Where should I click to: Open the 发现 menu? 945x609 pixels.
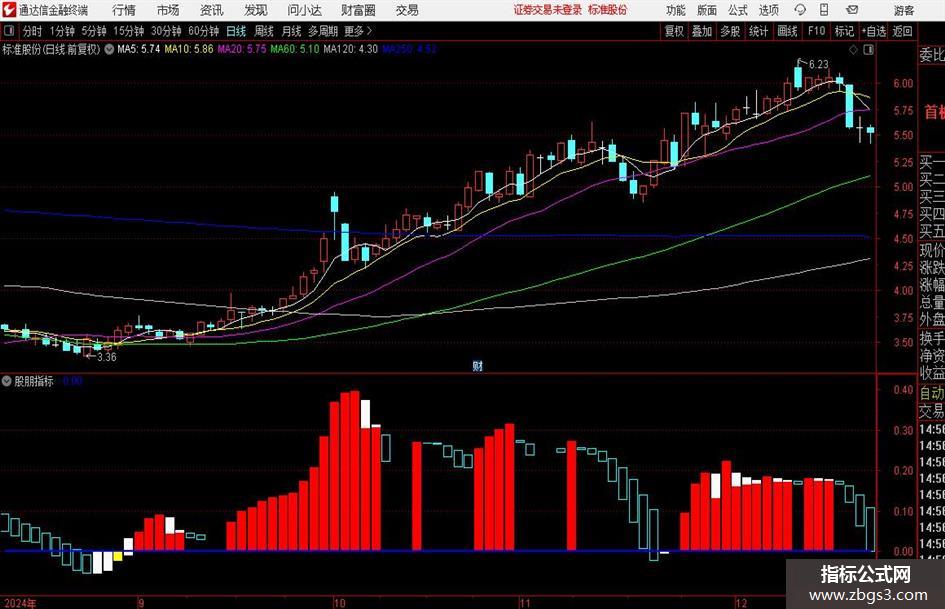click(x=256, y=10)
